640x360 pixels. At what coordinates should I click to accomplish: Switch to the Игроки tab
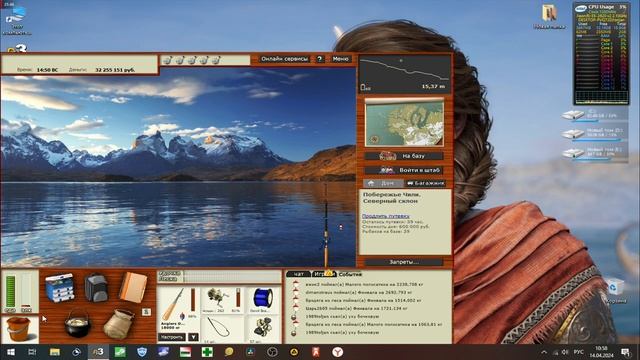tap(323, 274)
